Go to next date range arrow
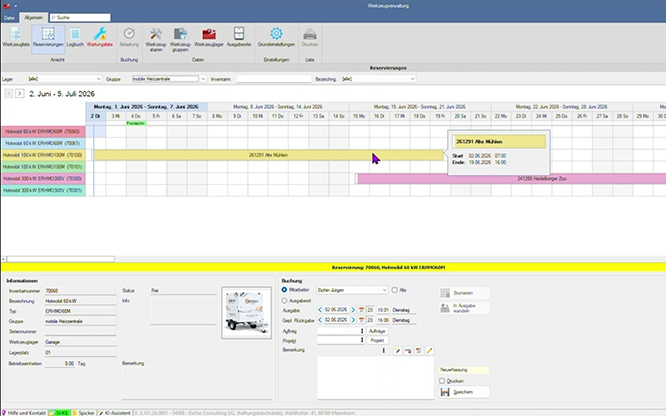Image resolution: width=666 pixels, height=416 pixels. [x=20, y=93]
